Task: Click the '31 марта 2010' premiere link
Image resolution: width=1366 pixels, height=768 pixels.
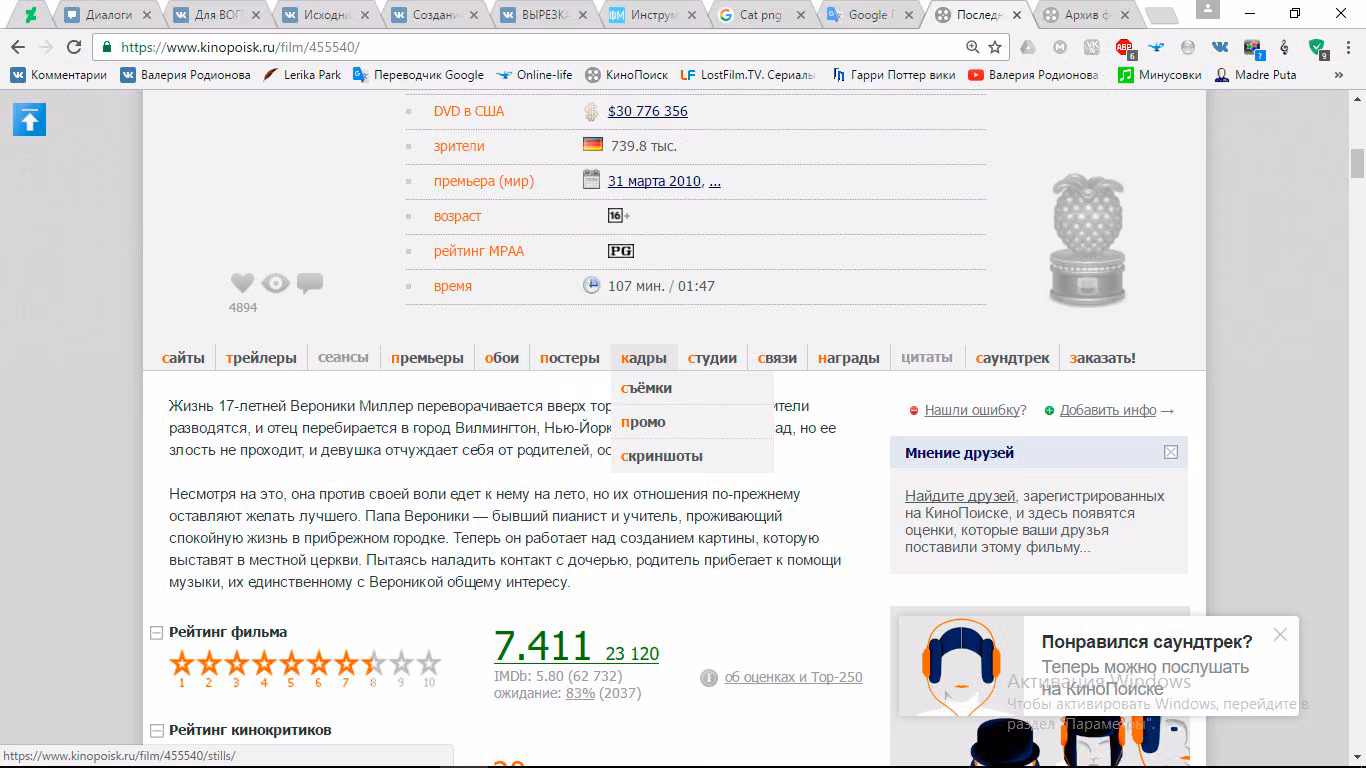Action: coord(655,181)
